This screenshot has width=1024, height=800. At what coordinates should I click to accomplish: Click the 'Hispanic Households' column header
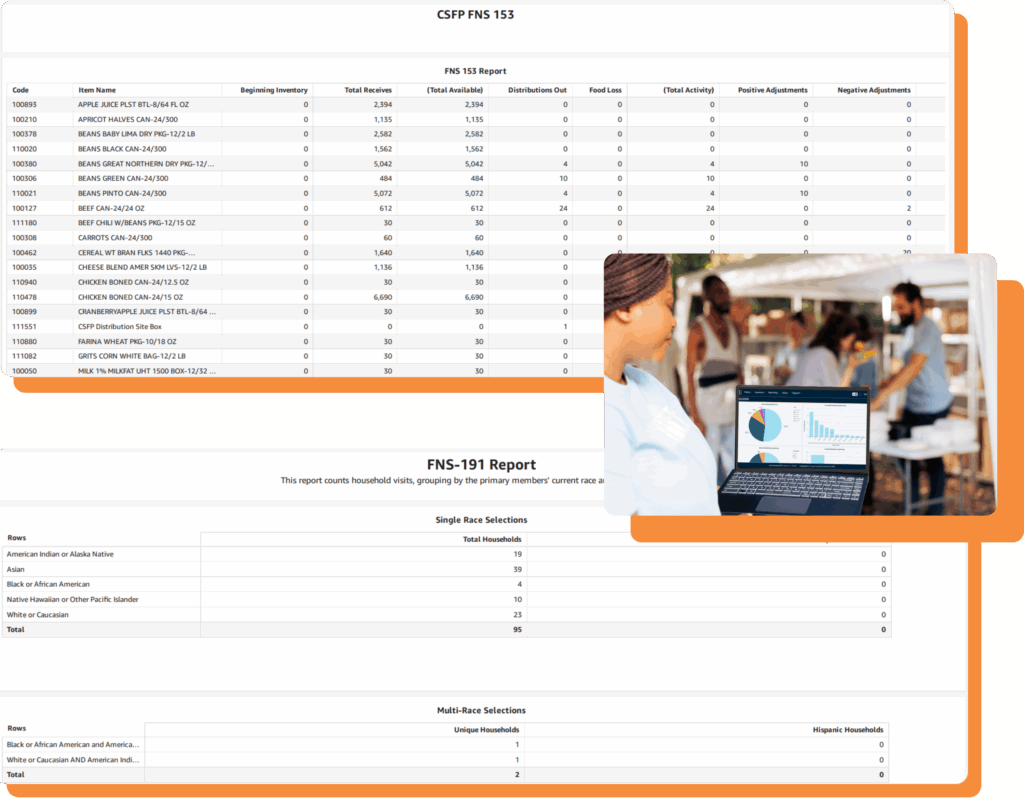pyautogui.click(x=848, y=729)
